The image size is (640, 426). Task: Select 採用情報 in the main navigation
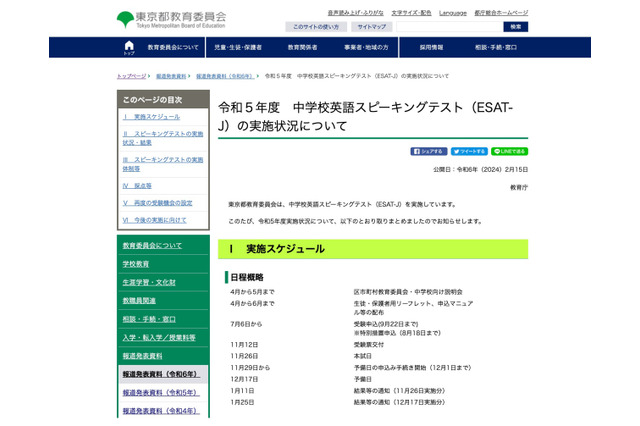431,47
